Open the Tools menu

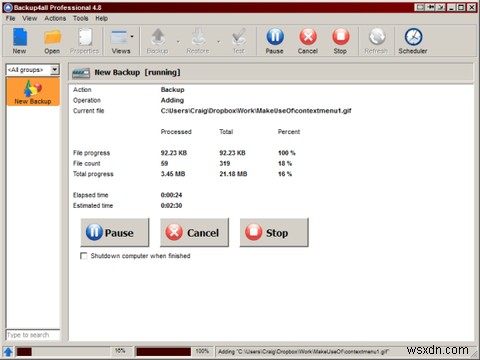coord(81,18)
